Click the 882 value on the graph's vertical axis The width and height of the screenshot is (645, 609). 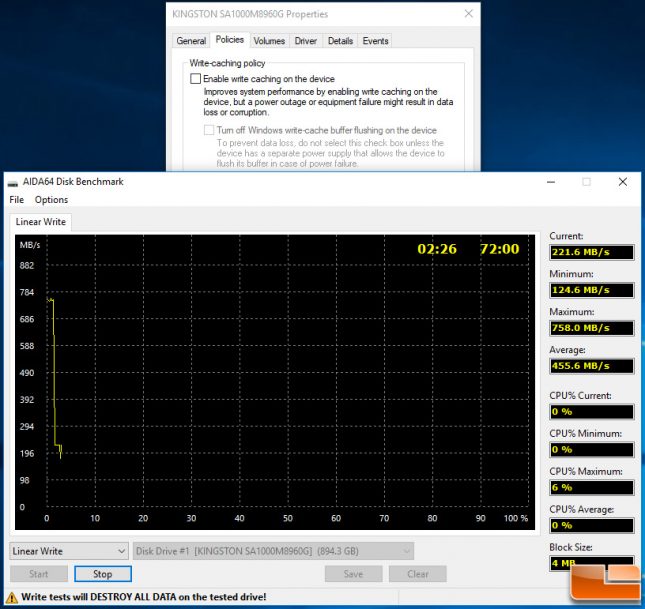pos(27,266)
